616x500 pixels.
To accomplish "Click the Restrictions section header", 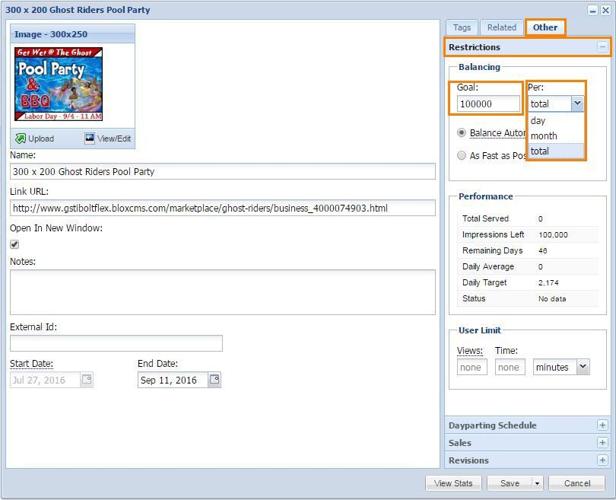I will (x=528, y=47).
